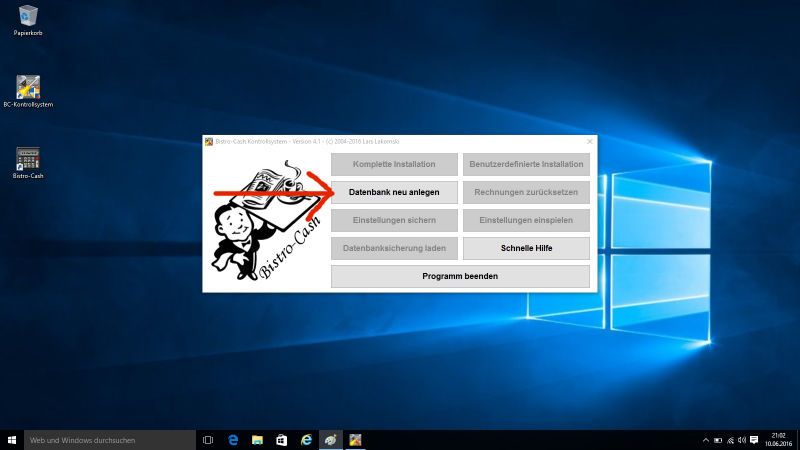
Task: Select the Bistro-Cash desktop shortcut
Action: pos(28,163)
